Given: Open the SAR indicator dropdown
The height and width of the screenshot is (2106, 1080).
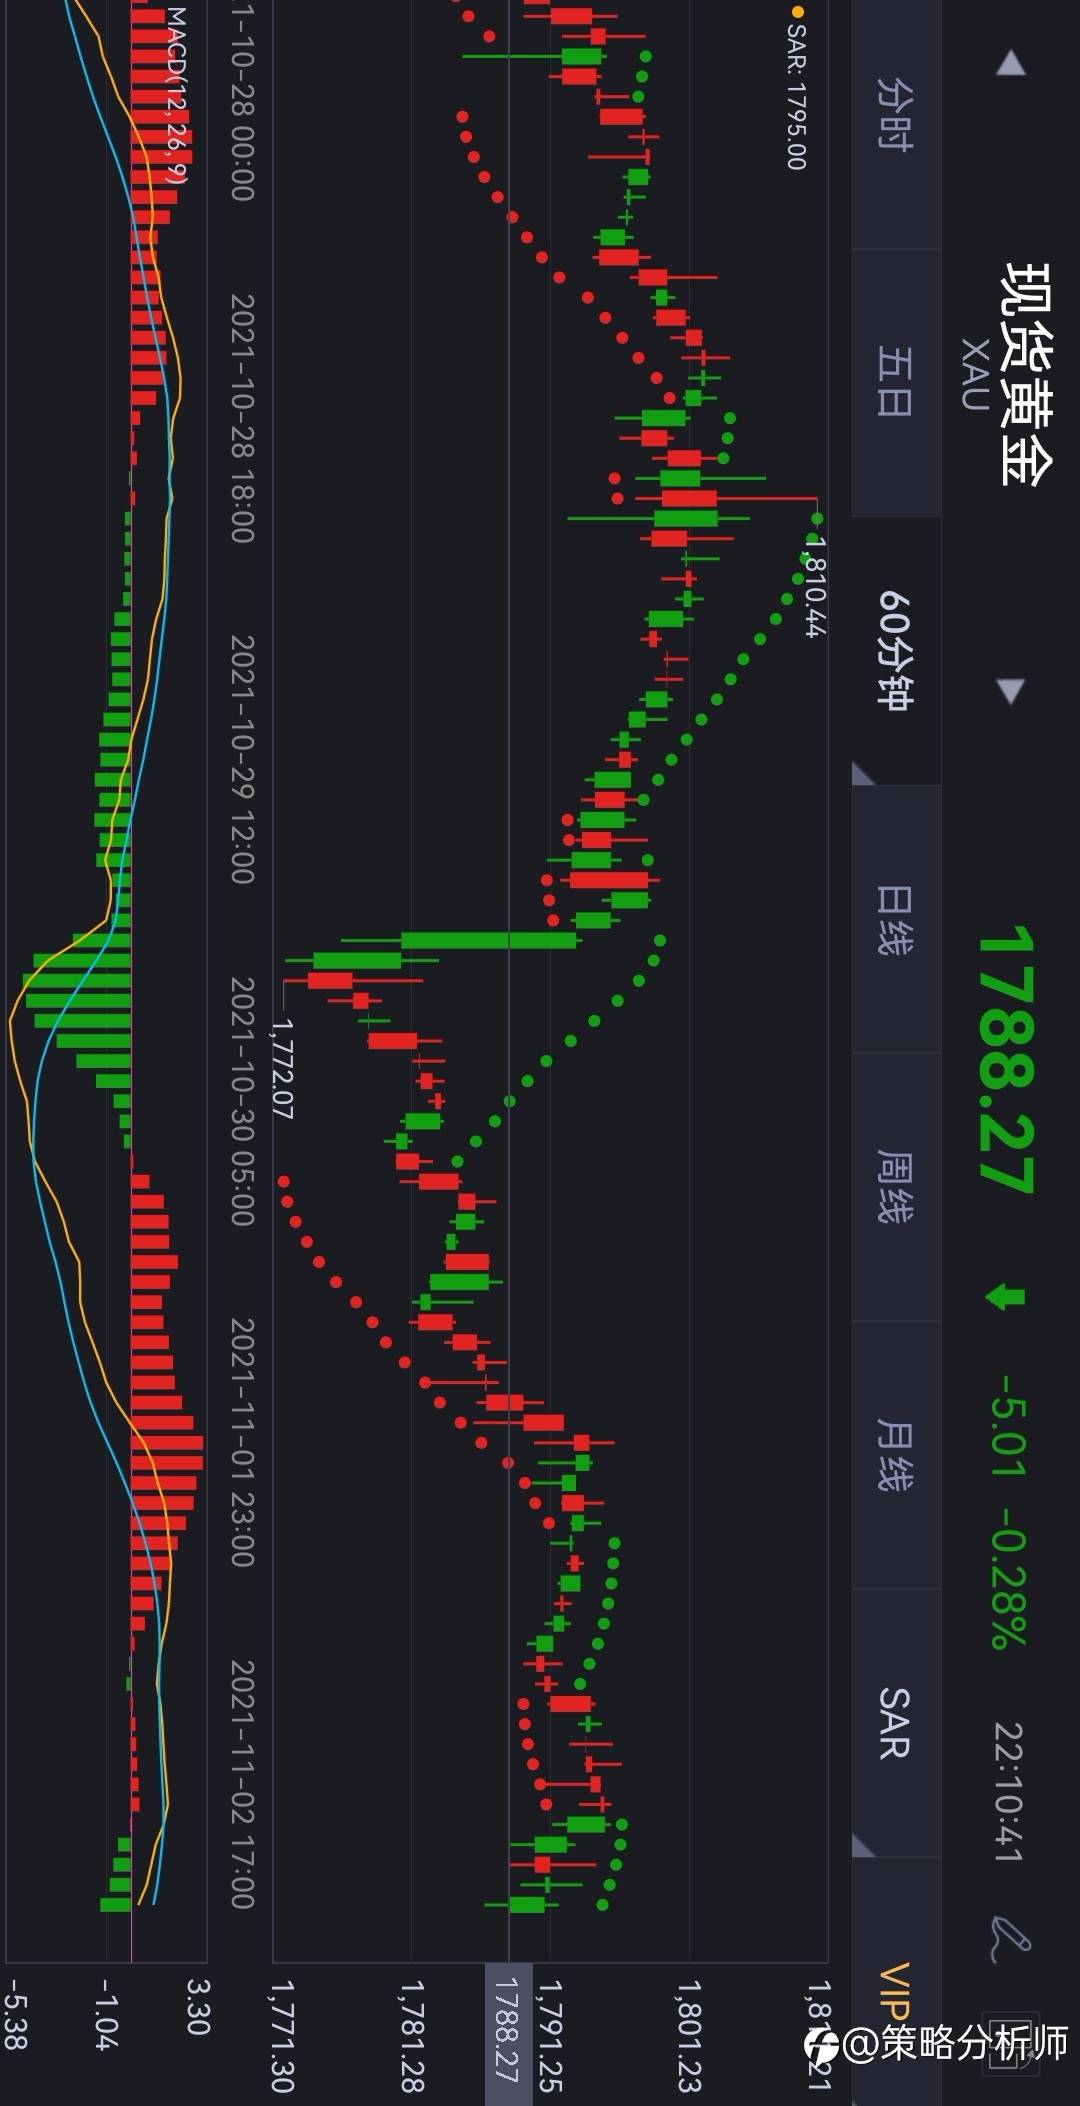Looking at the screenshot, I should coord(895,1723).
